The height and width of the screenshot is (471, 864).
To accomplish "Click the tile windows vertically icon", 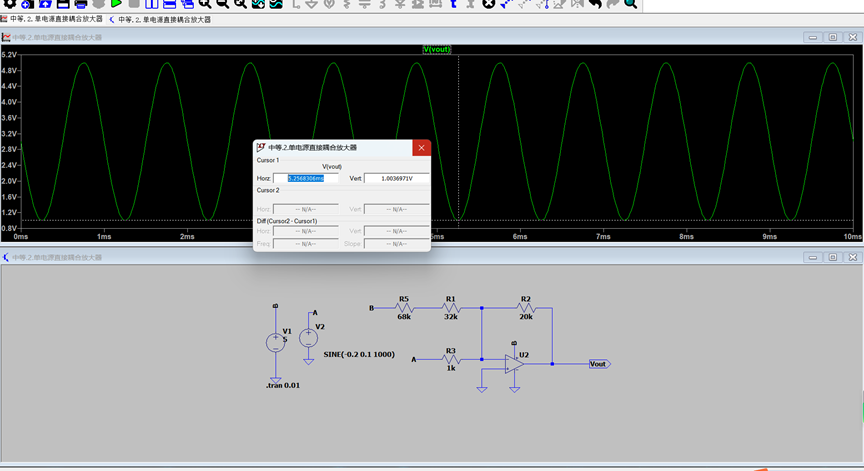I will point(152,4).
